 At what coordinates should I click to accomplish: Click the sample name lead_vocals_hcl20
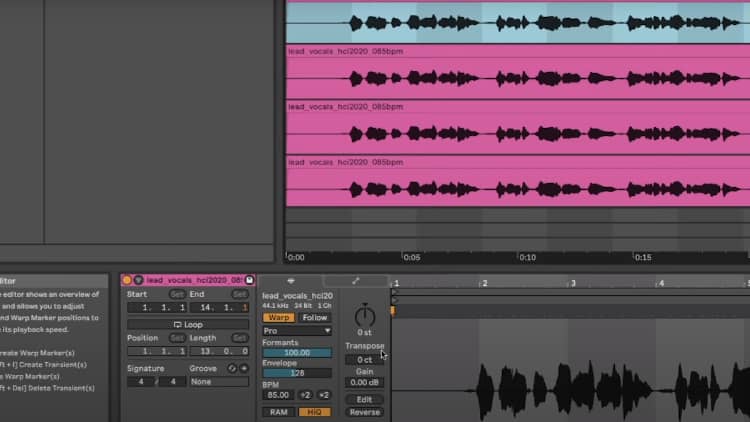pyautogui.click(x=297, y=296)
